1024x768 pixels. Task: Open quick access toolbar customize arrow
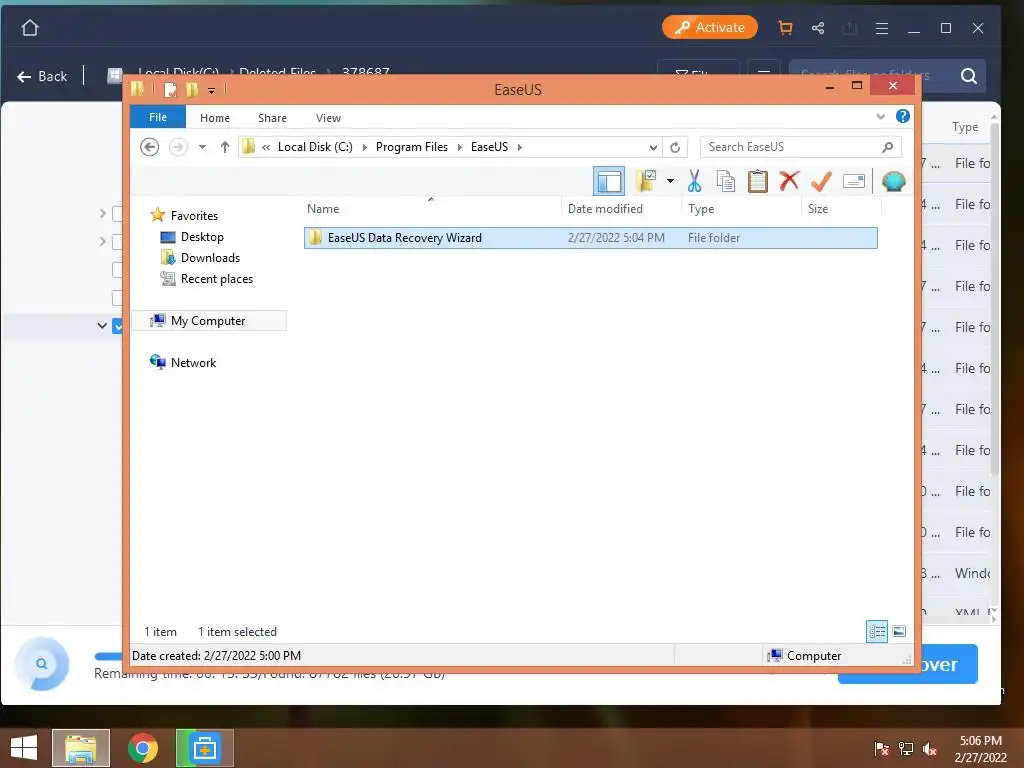[211, 91]
